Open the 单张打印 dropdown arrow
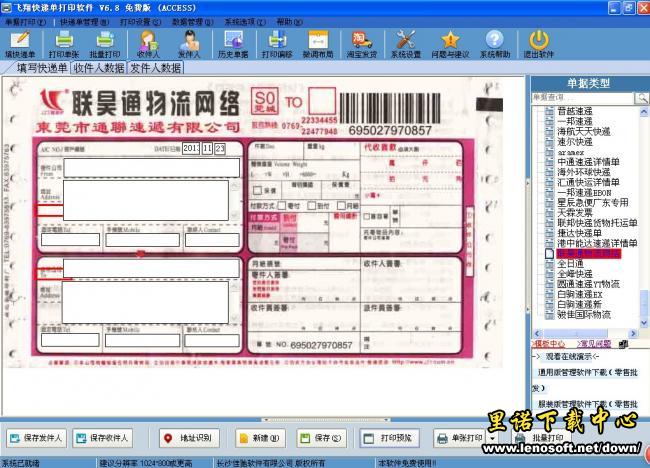Image resolution: width=650 pixels, height=468 pixels. coord(492,438)
